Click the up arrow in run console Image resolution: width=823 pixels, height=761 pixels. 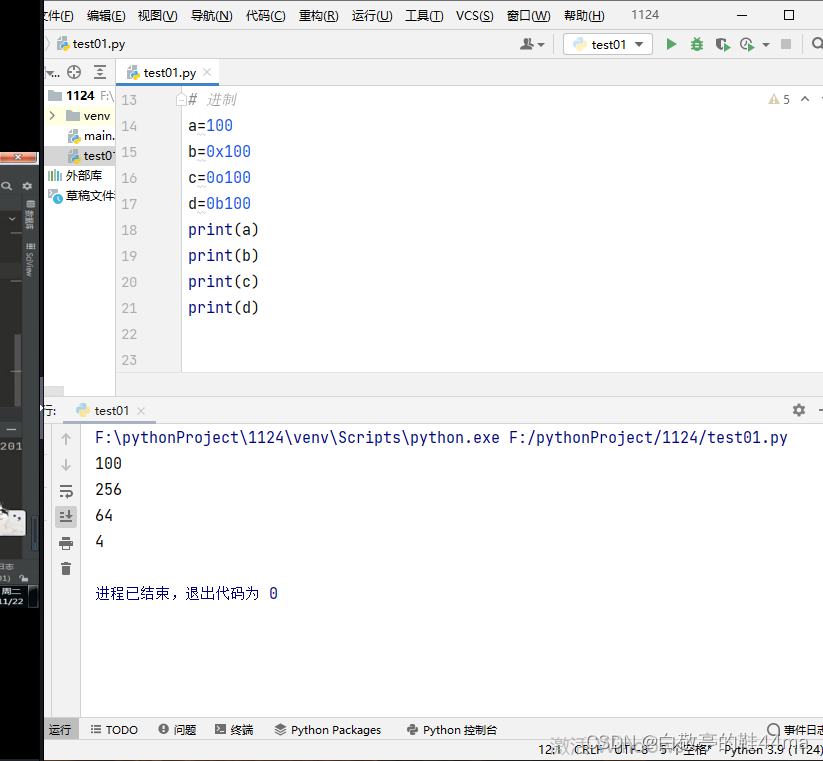(66, 439)
